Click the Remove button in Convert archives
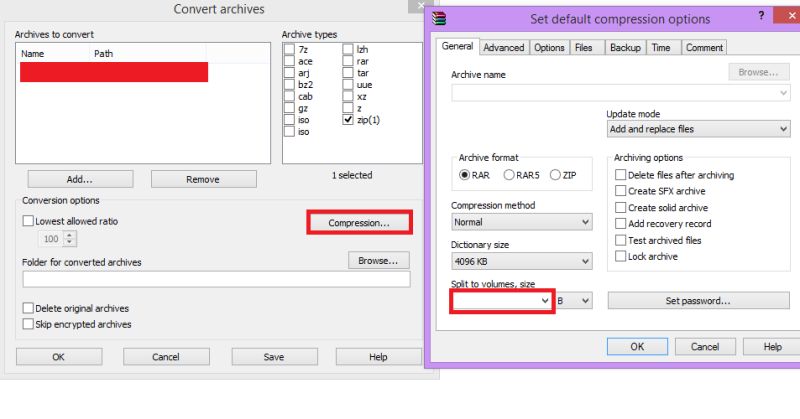Image resolution: width=800 pixels, height=419 pixels. [x=203, y=179]
